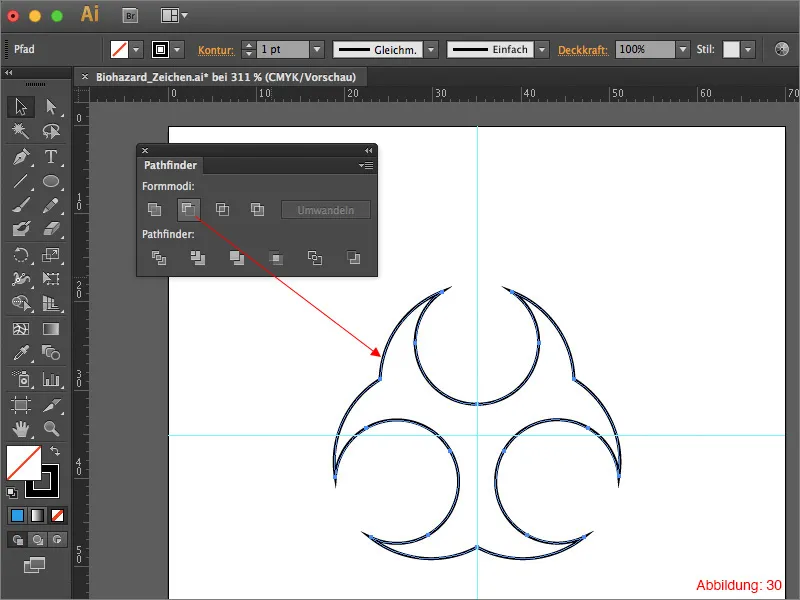Swap fill and stroke colors

(55, 451)
